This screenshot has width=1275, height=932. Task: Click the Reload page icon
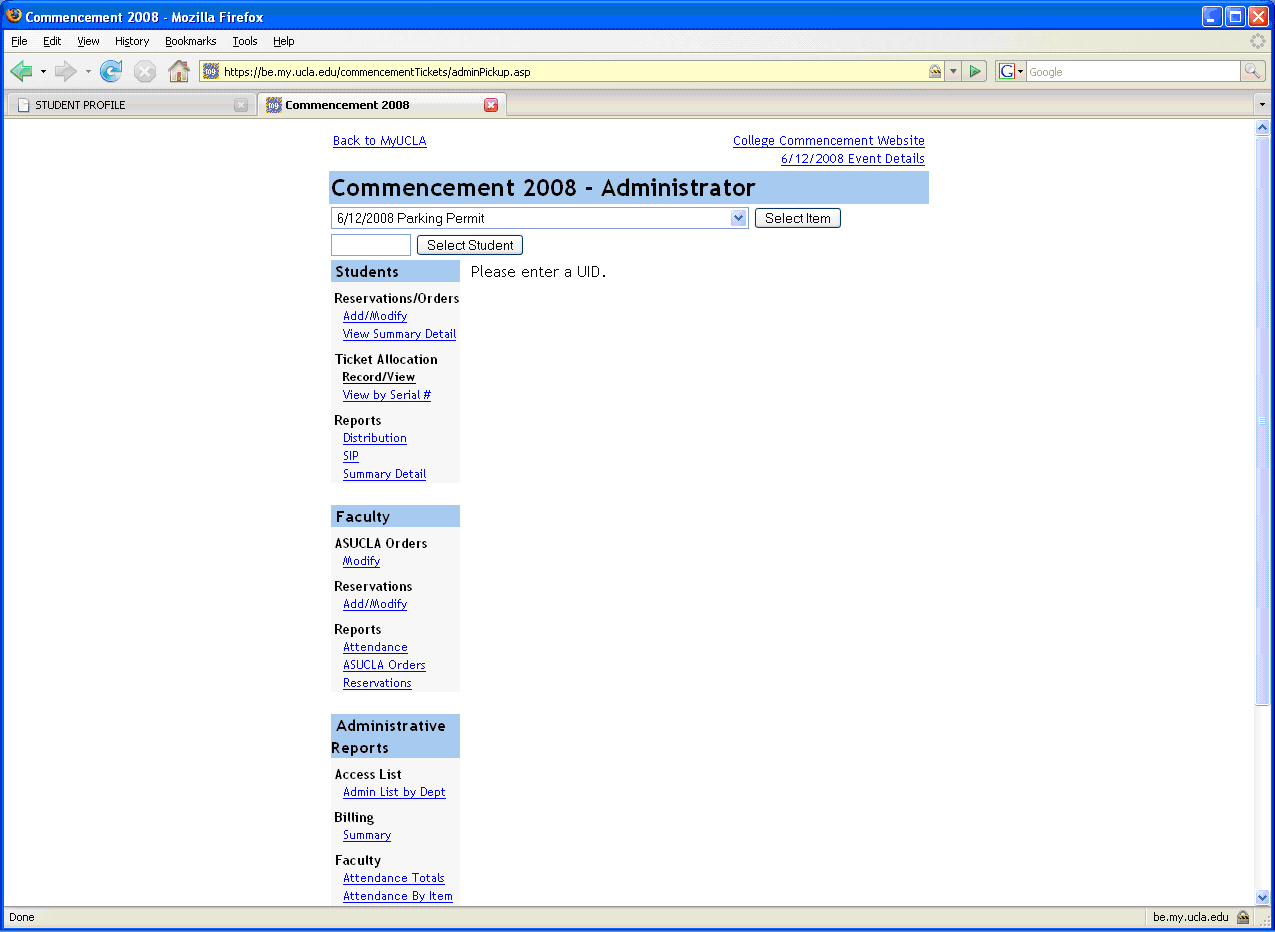pos(111,71)
